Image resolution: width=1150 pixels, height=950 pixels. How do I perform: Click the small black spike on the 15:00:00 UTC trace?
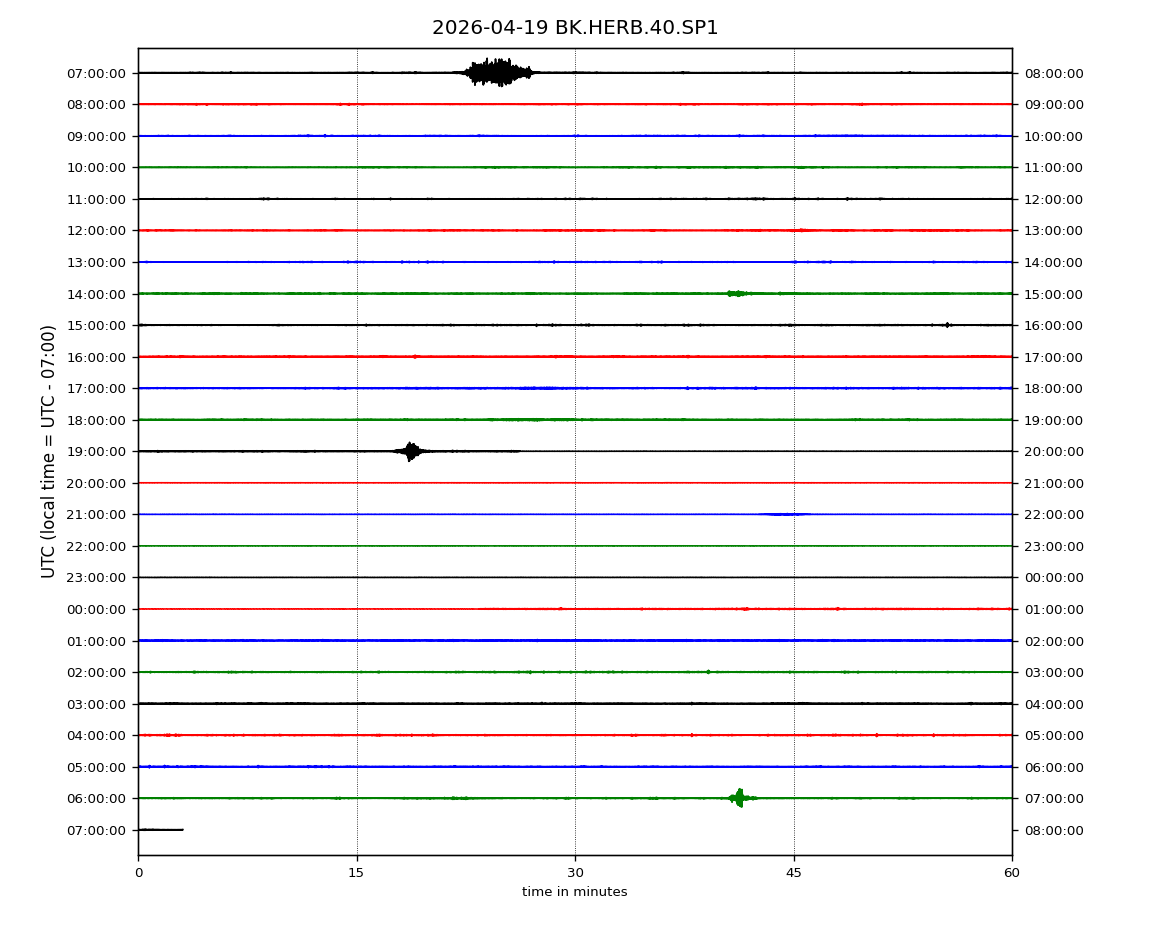(947, 325)
